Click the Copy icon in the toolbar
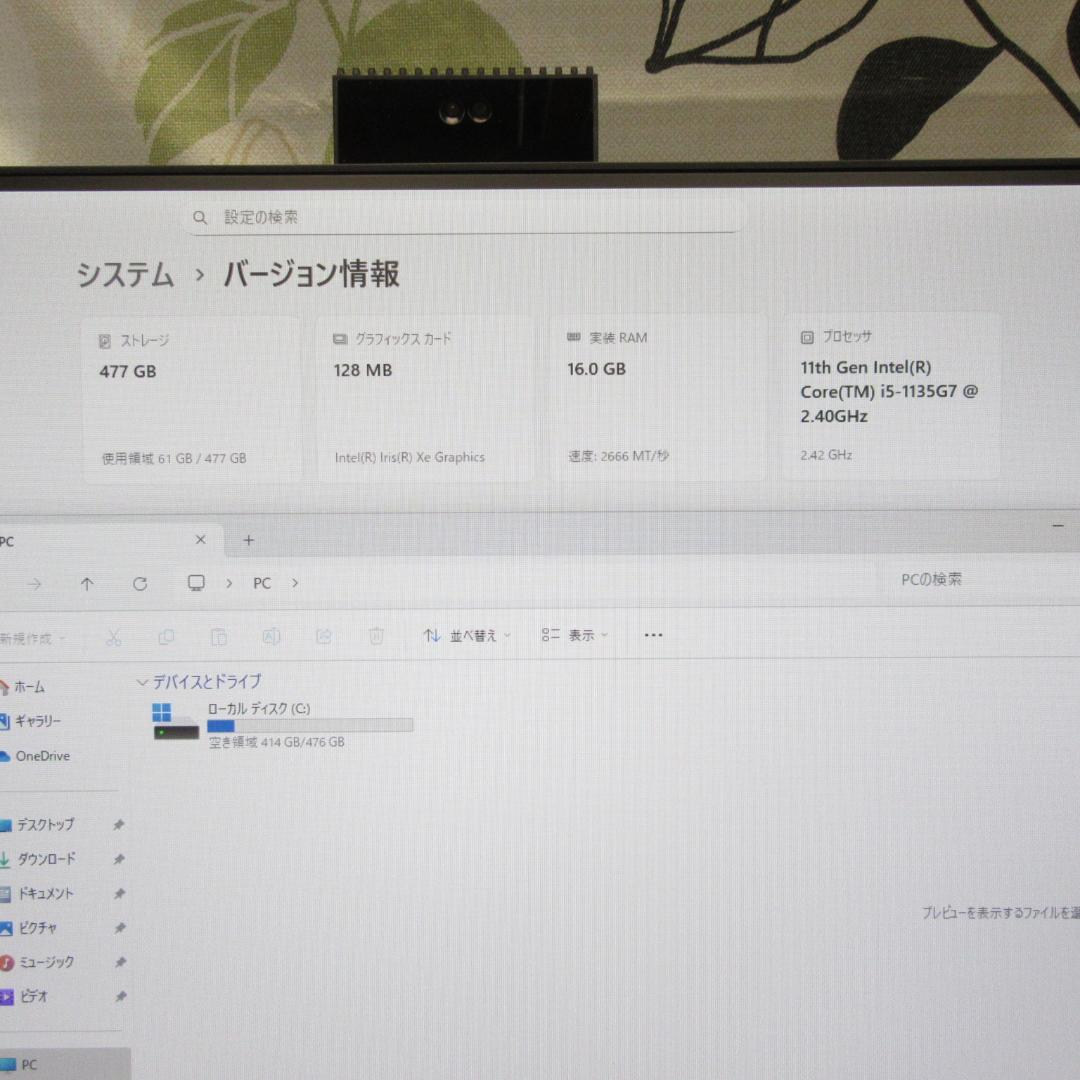This screenshot has width=1080, height=1080. coord(167,635)
